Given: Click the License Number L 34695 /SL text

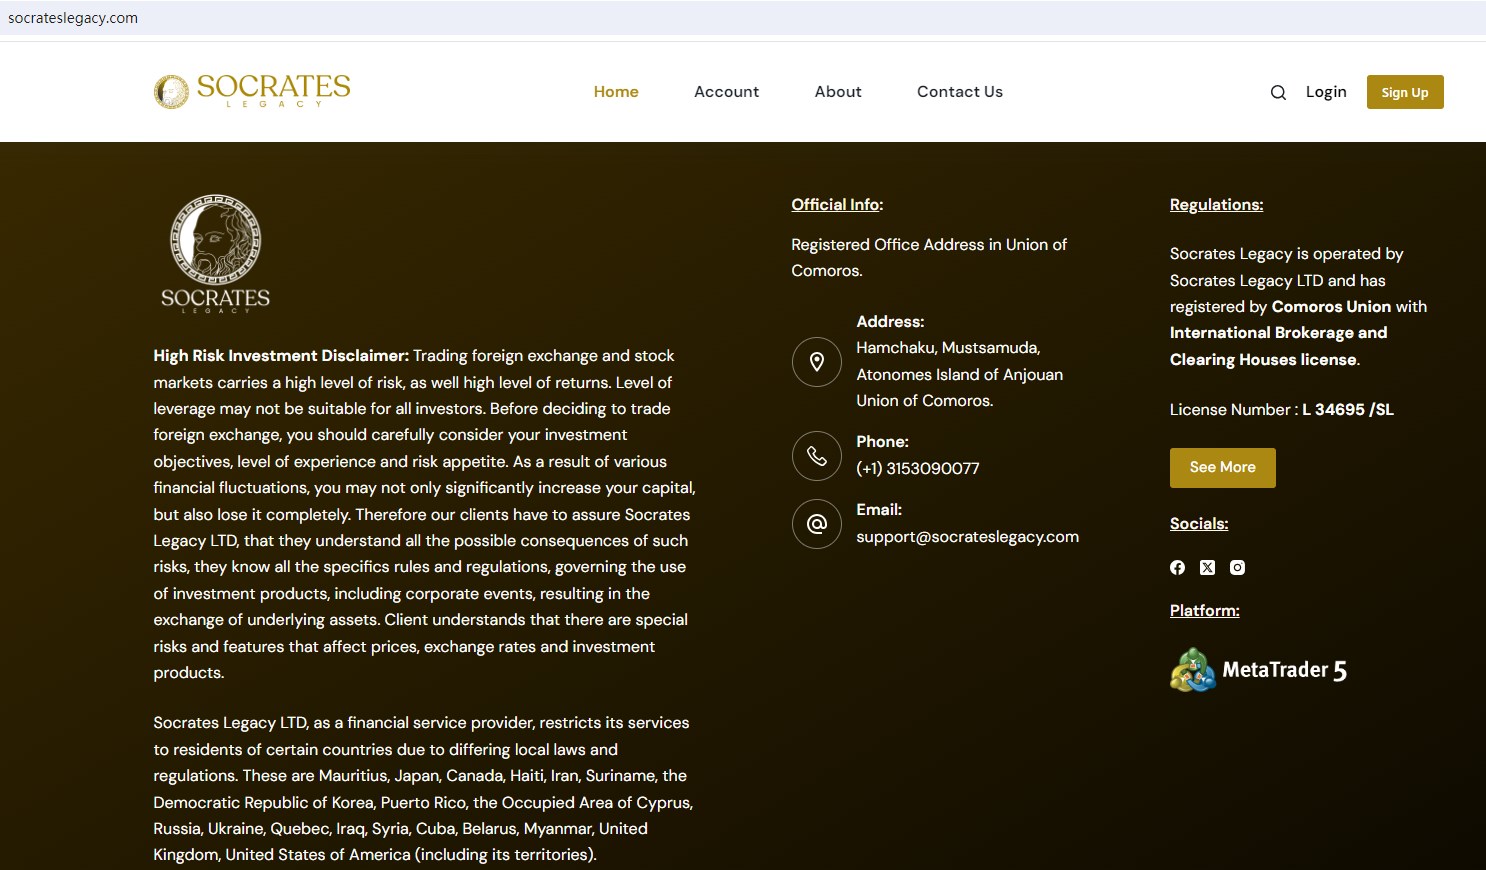Looking at the screenshot, I should pyautogui.click(x=1282, y=410).
